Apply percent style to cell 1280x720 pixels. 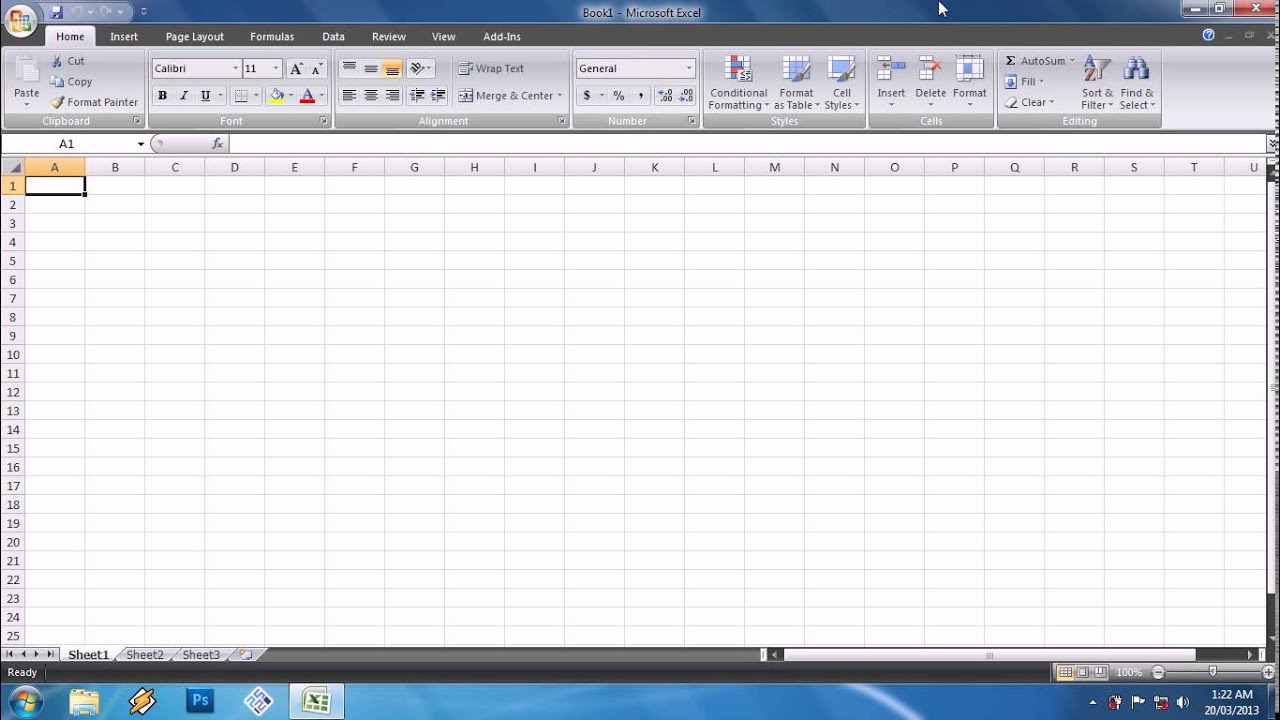tap(619, 96)
